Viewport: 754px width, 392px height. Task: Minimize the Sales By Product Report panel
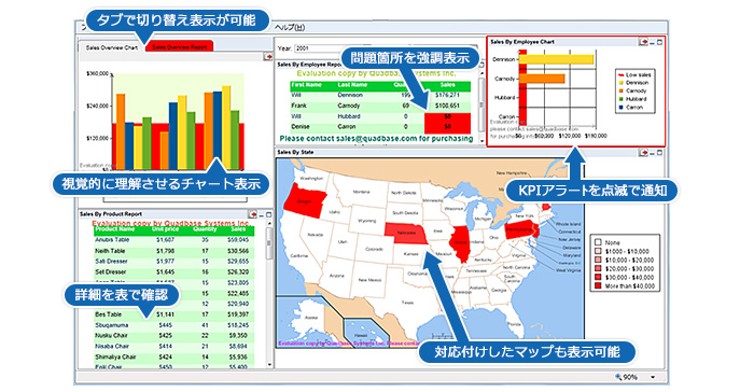tap(262, 215)
